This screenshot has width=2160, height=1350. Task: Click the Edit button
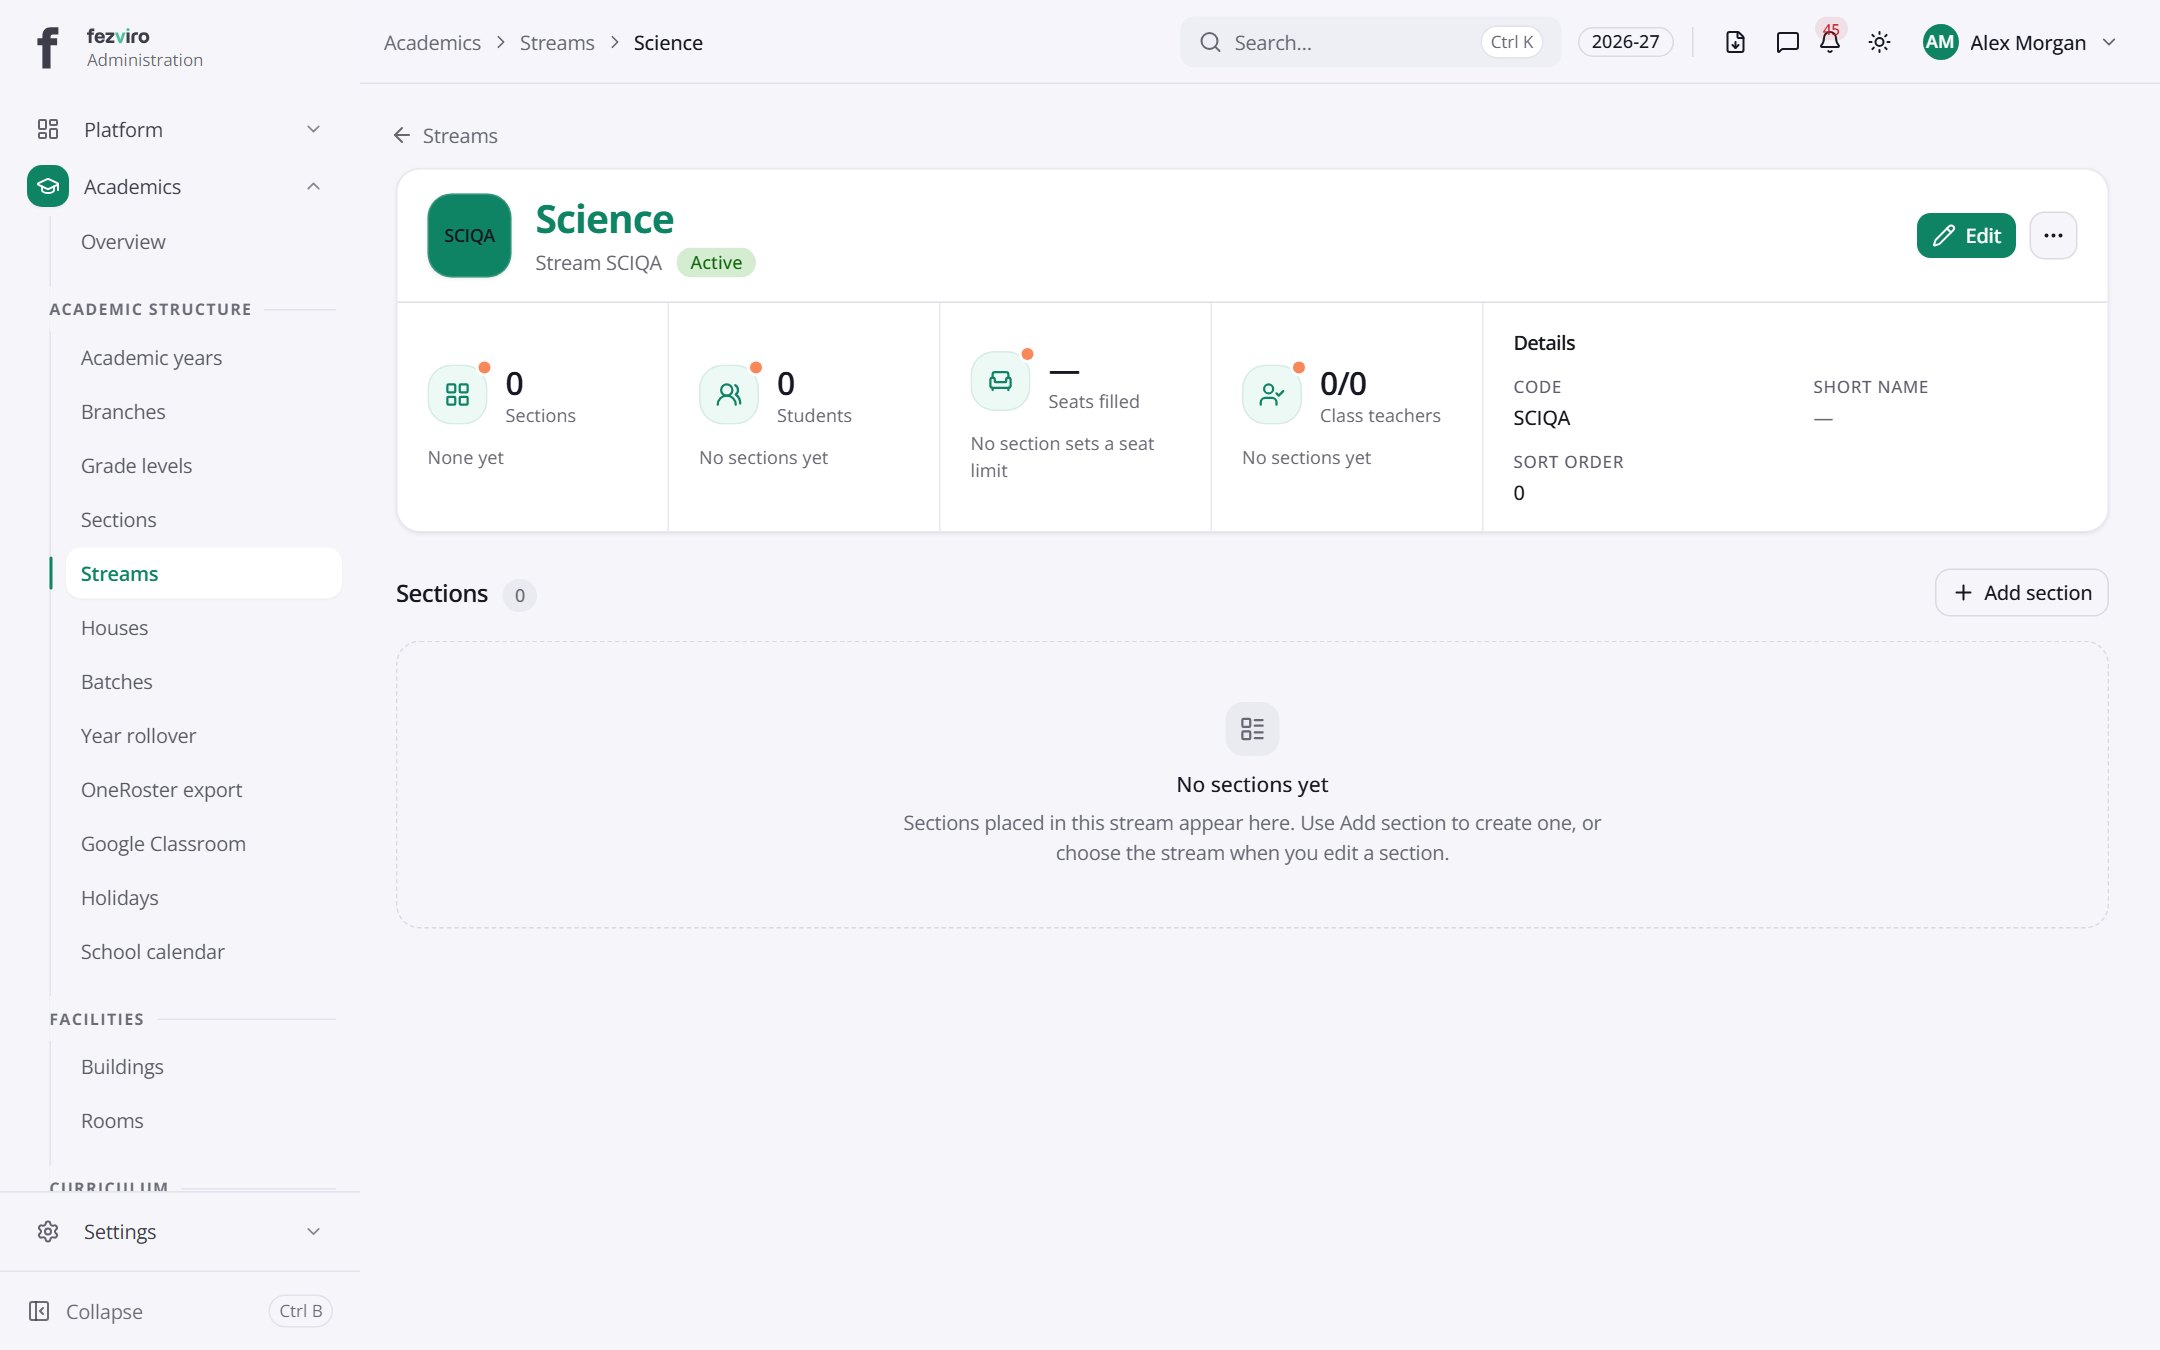tap(1966, 235)
